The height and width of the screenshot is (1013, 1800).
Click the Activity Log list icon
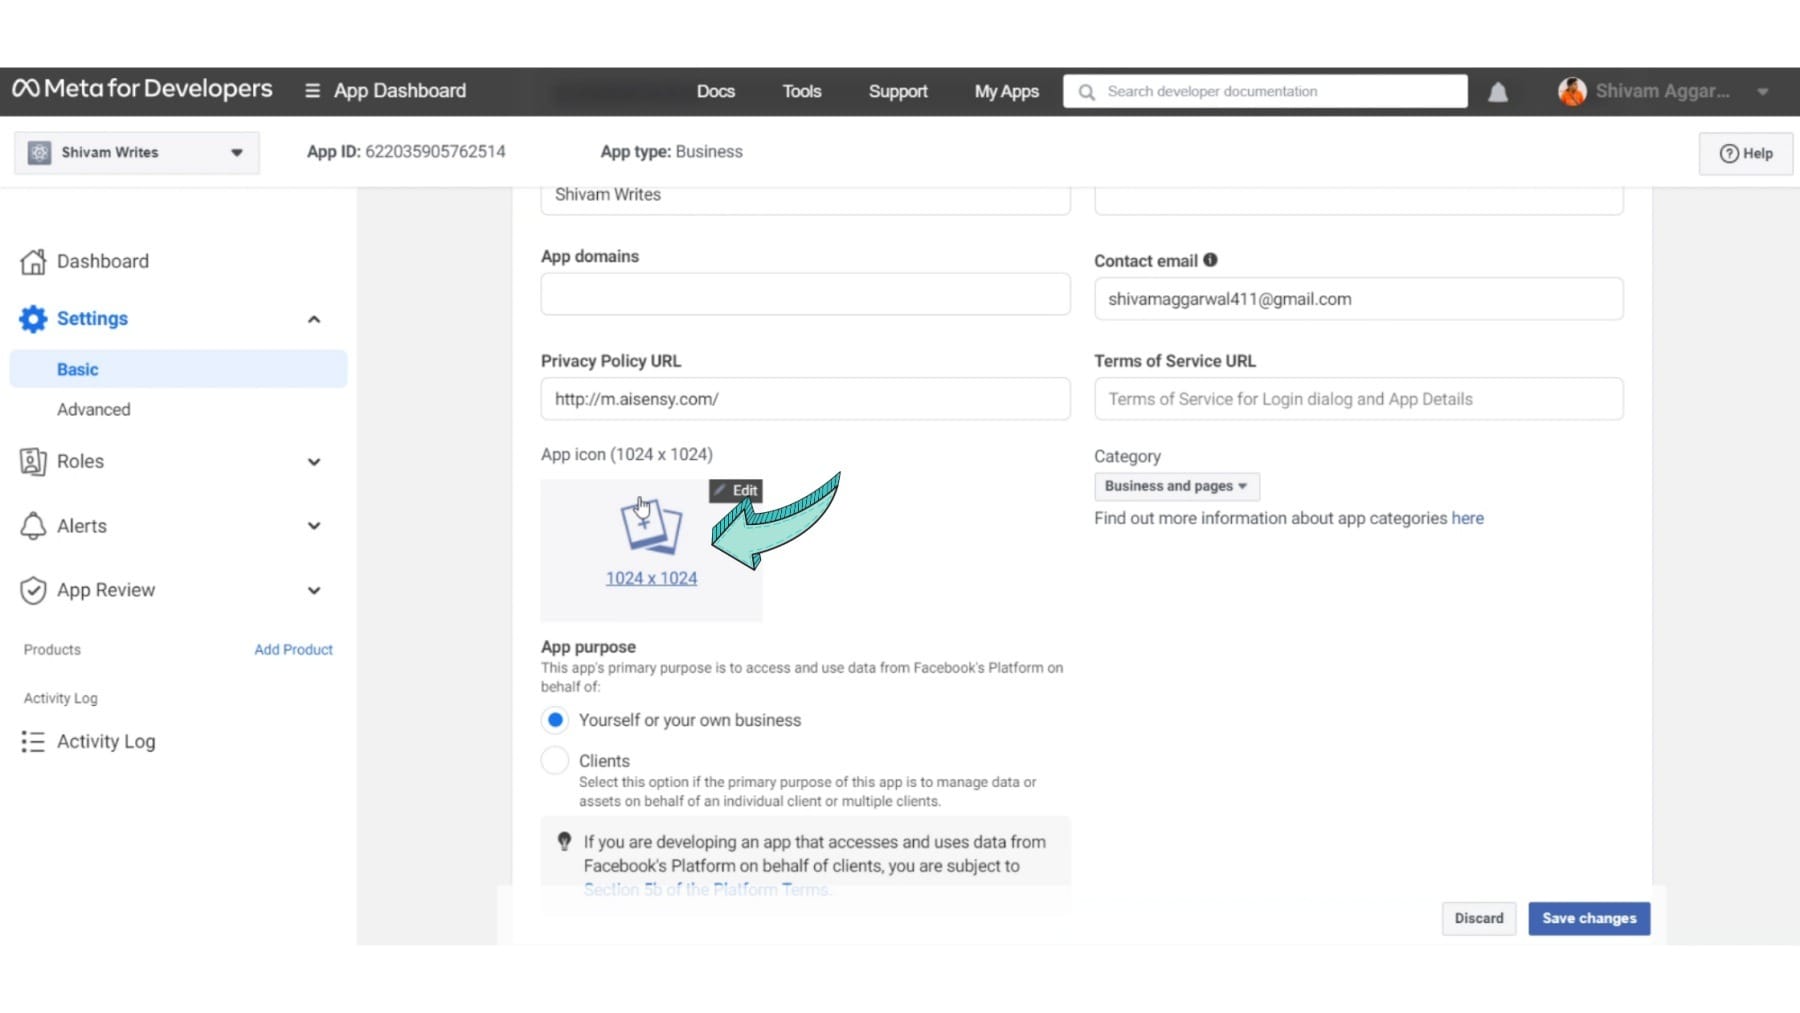[x=33, y=742]
